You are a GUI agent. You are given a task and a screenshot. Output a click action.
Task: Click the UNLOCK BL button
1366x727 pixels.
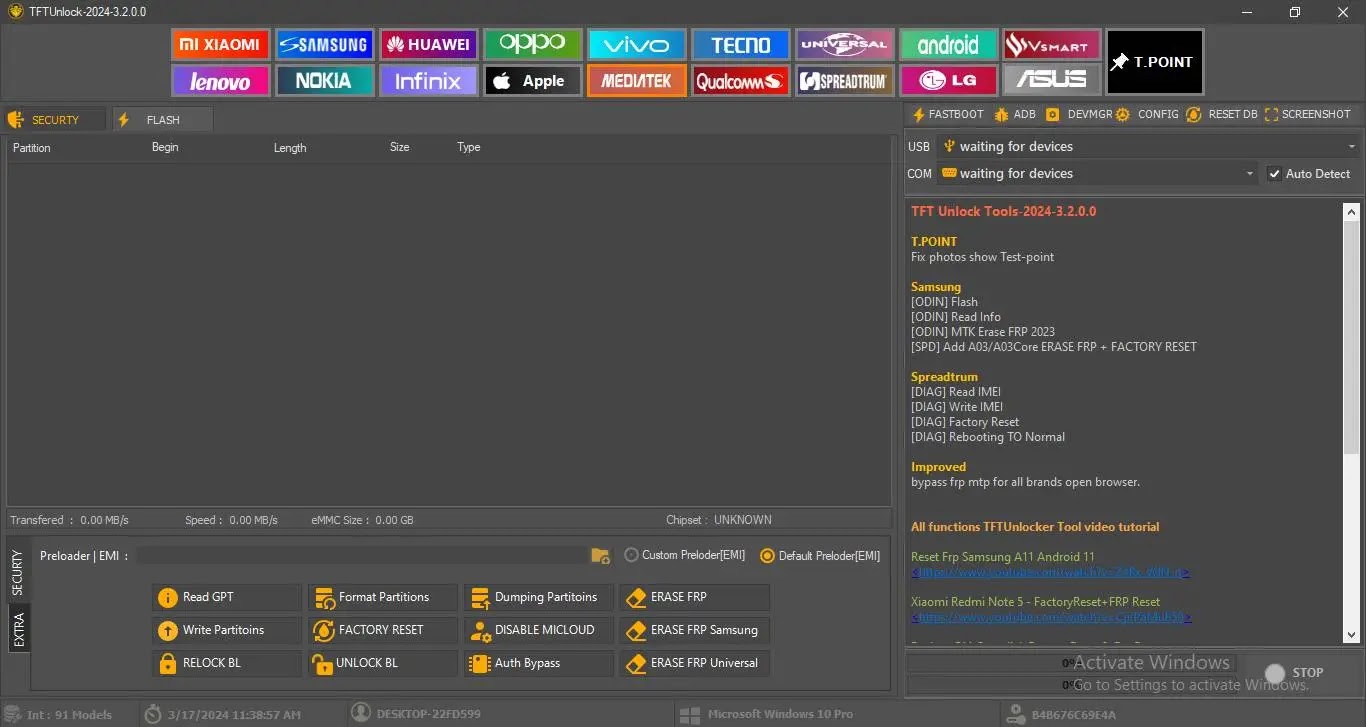click(x=383, y=663)
